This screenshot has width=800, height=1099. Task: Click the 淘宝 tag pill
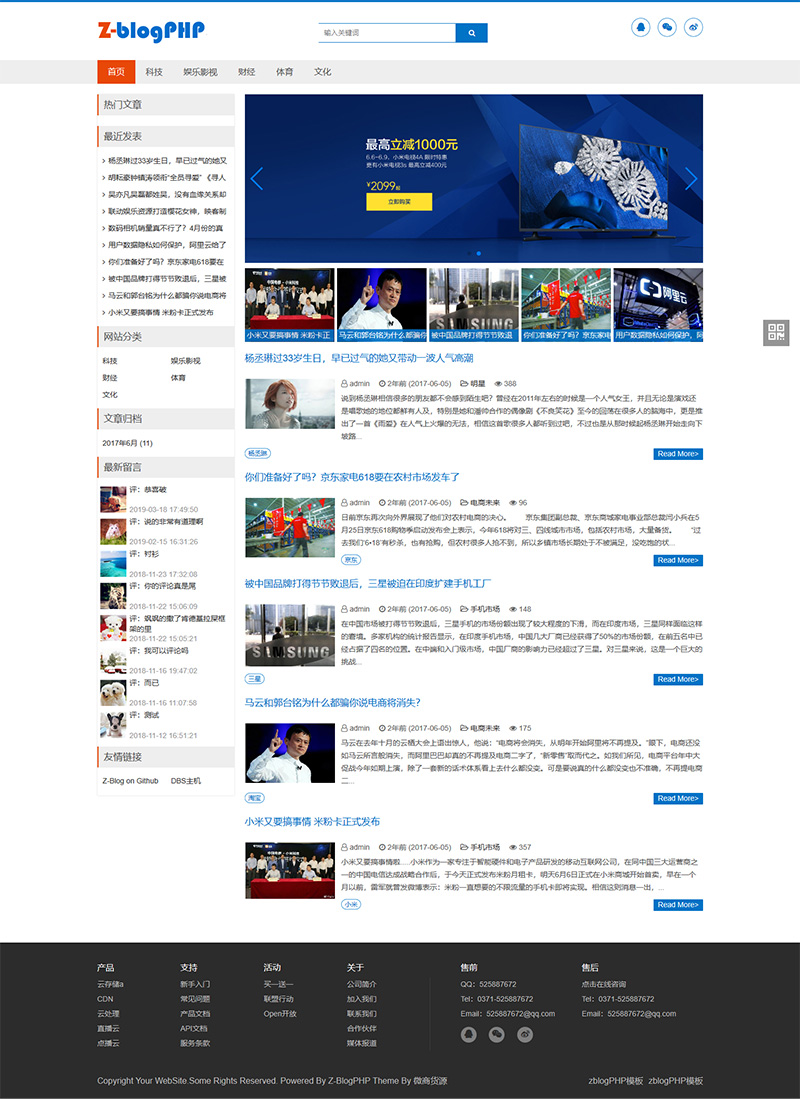255,798
